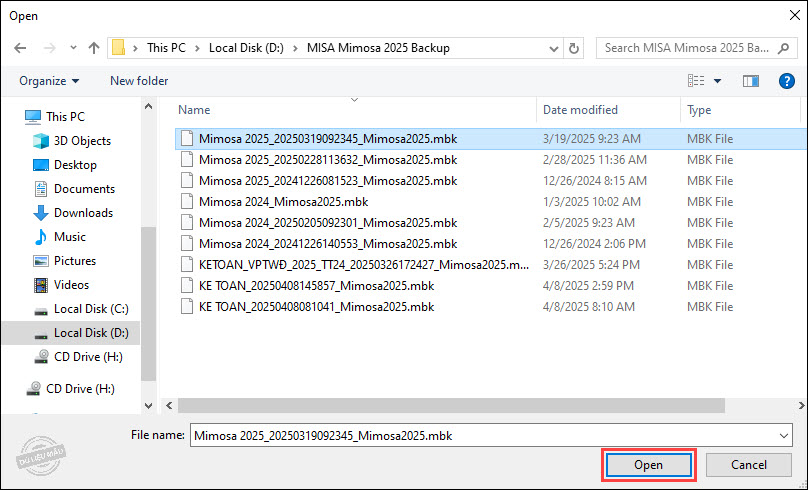Click MISA Mimosa 2025 Backup breadcrumb
Screen dimensions: 808x490
pyautogui.click(x=378, y=48)
